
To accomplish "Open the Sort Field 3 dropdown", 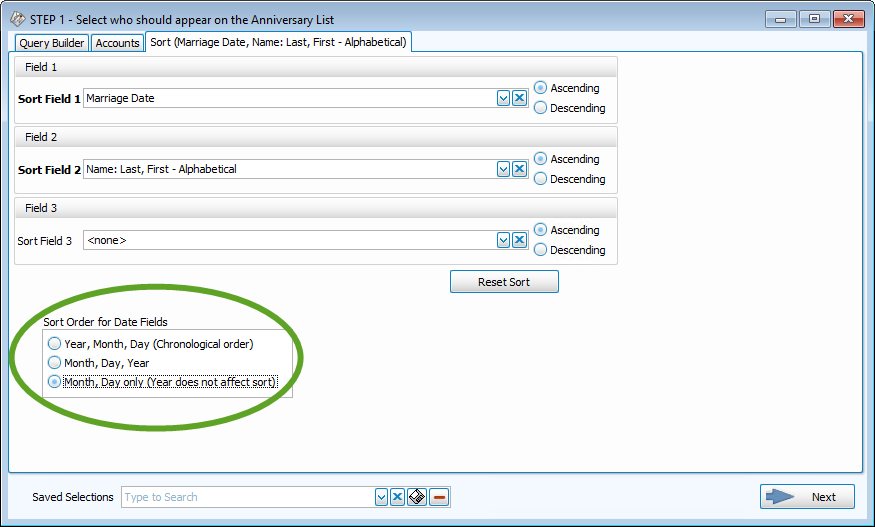I will pos(504,240).
